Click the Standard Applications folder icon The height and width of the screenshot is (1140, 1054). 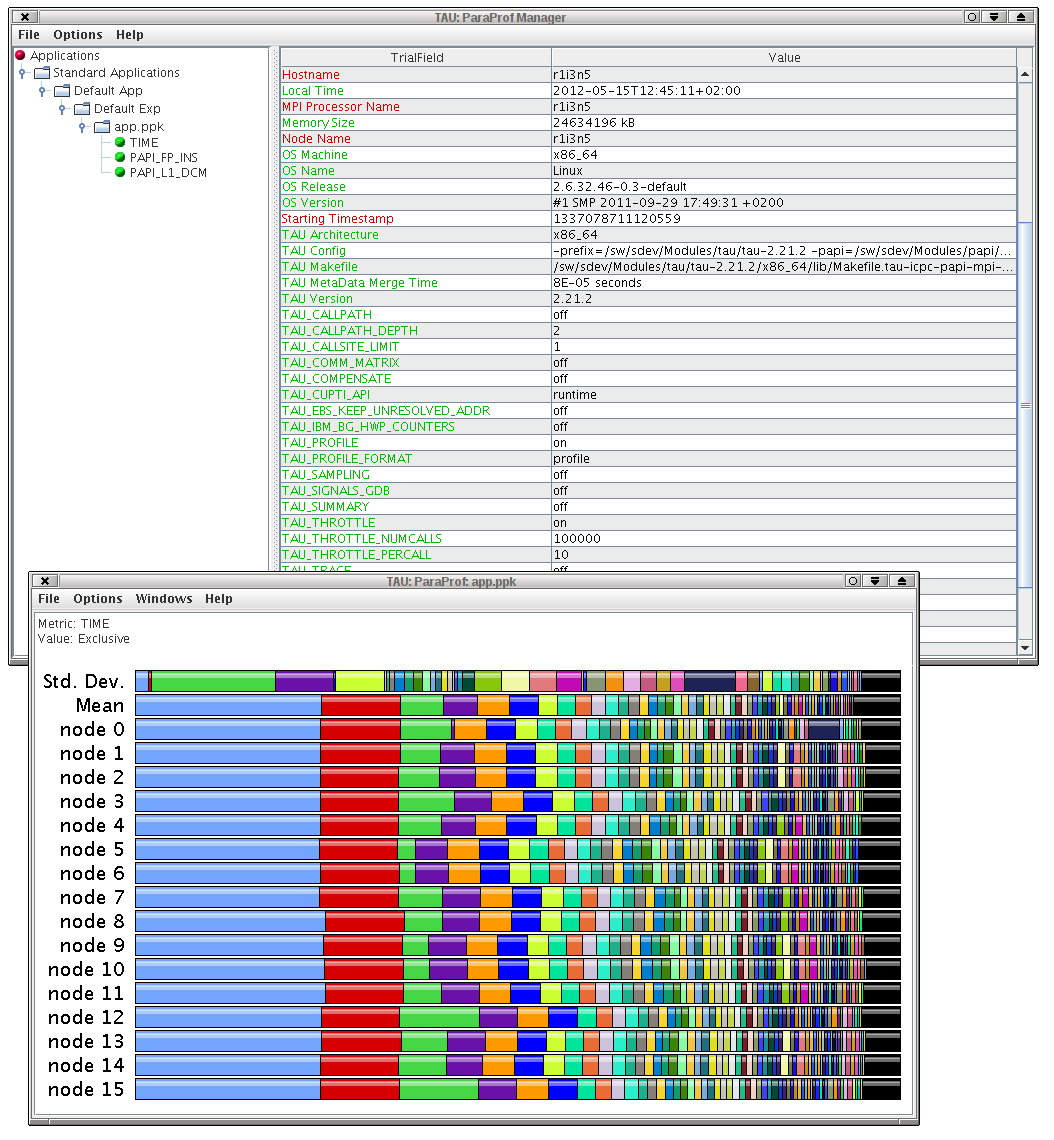pos(42,73)
